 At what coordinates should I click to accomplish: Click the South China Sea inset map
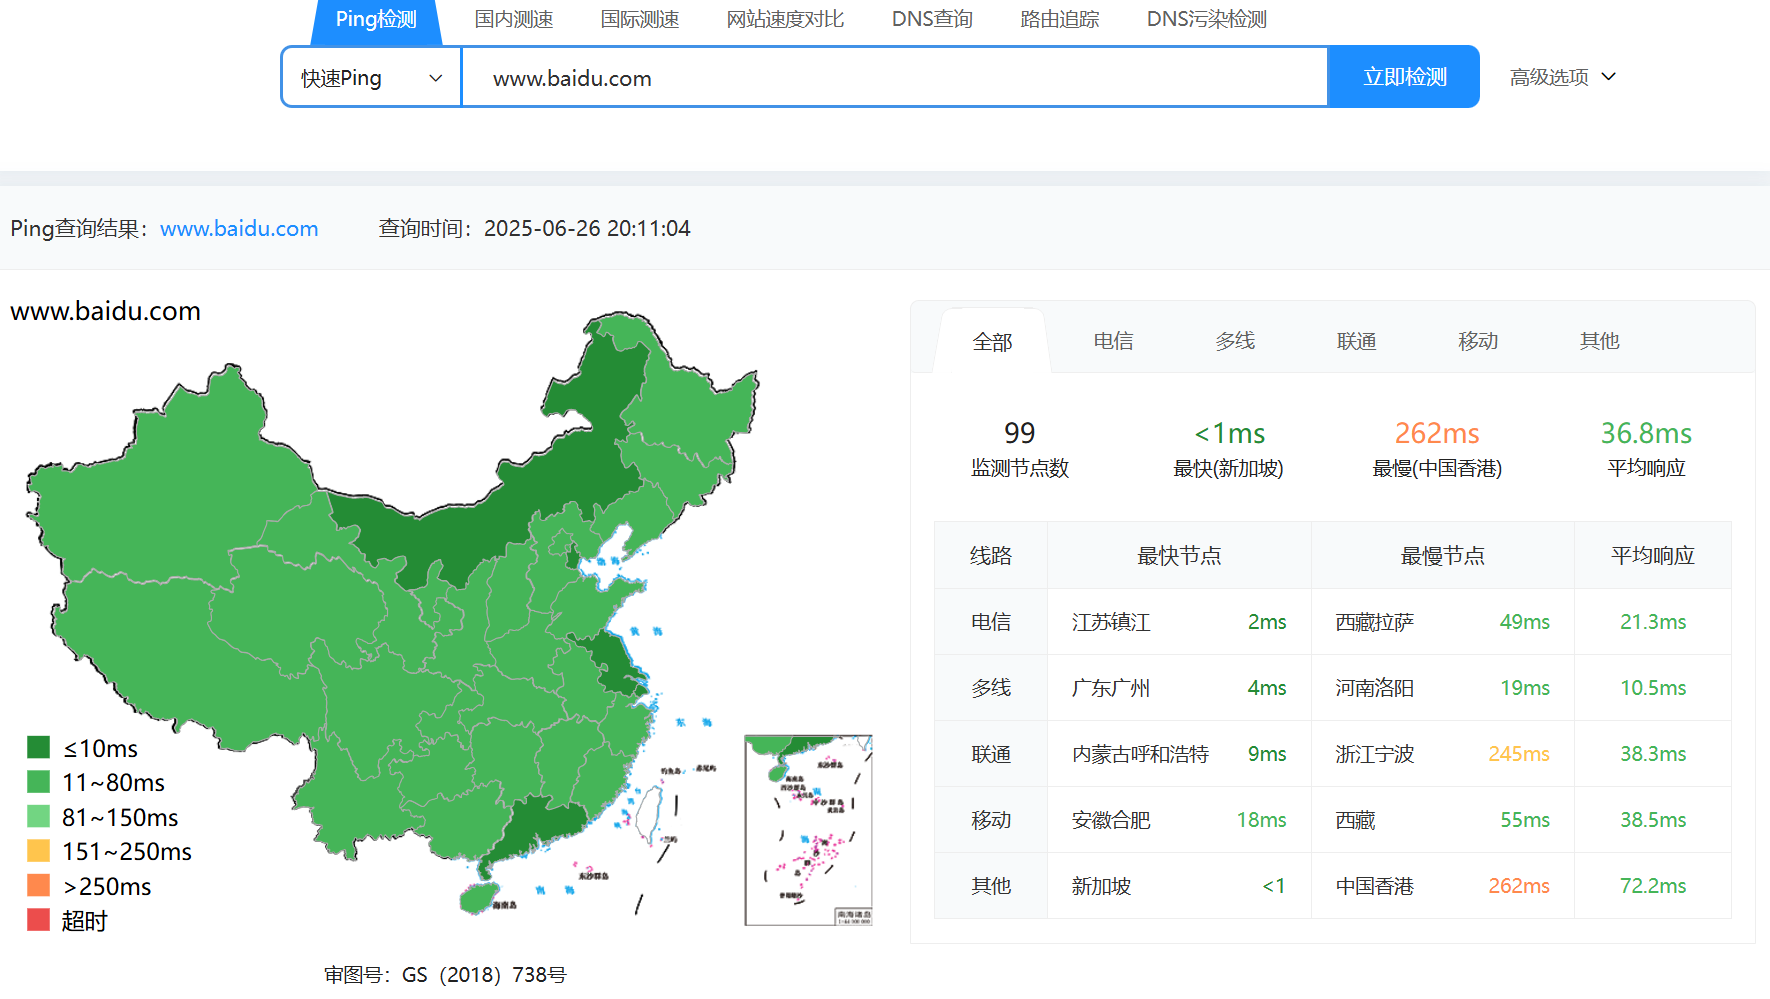[808, 830]
